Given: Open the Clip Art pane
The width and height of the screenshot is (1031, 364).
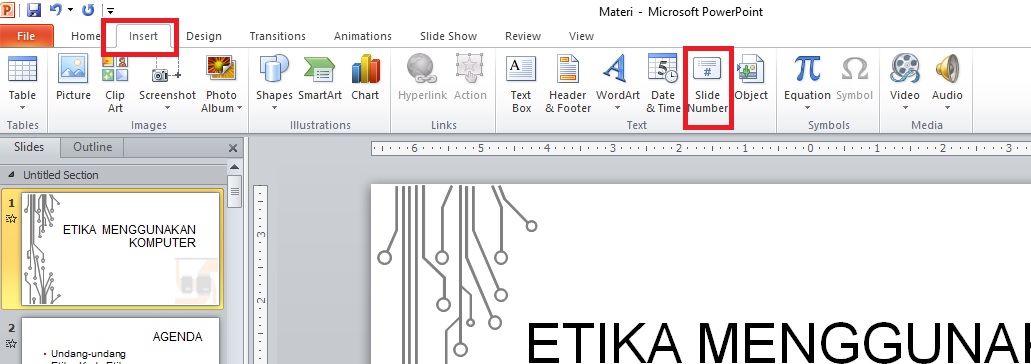Looking at the screenshot, I should (115, 82).
